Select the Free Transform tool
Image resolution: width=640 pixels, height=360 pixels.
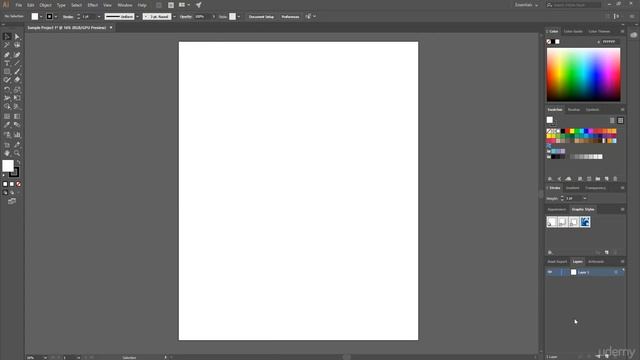[17, 98]
